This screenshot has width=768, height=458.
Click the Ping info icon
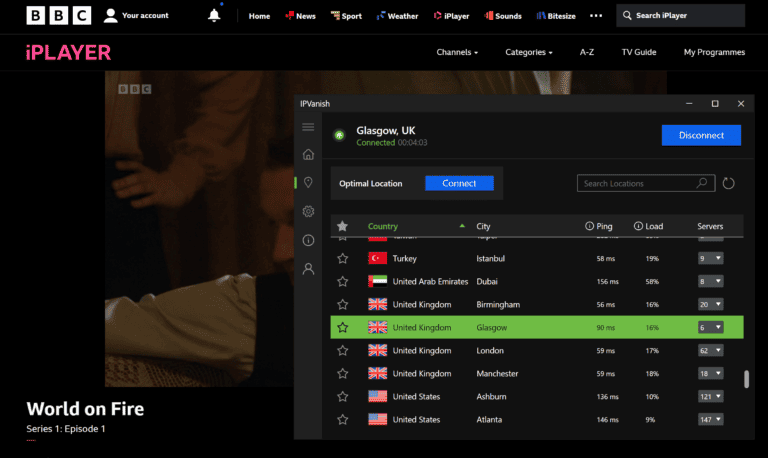(x=589, y=226)
